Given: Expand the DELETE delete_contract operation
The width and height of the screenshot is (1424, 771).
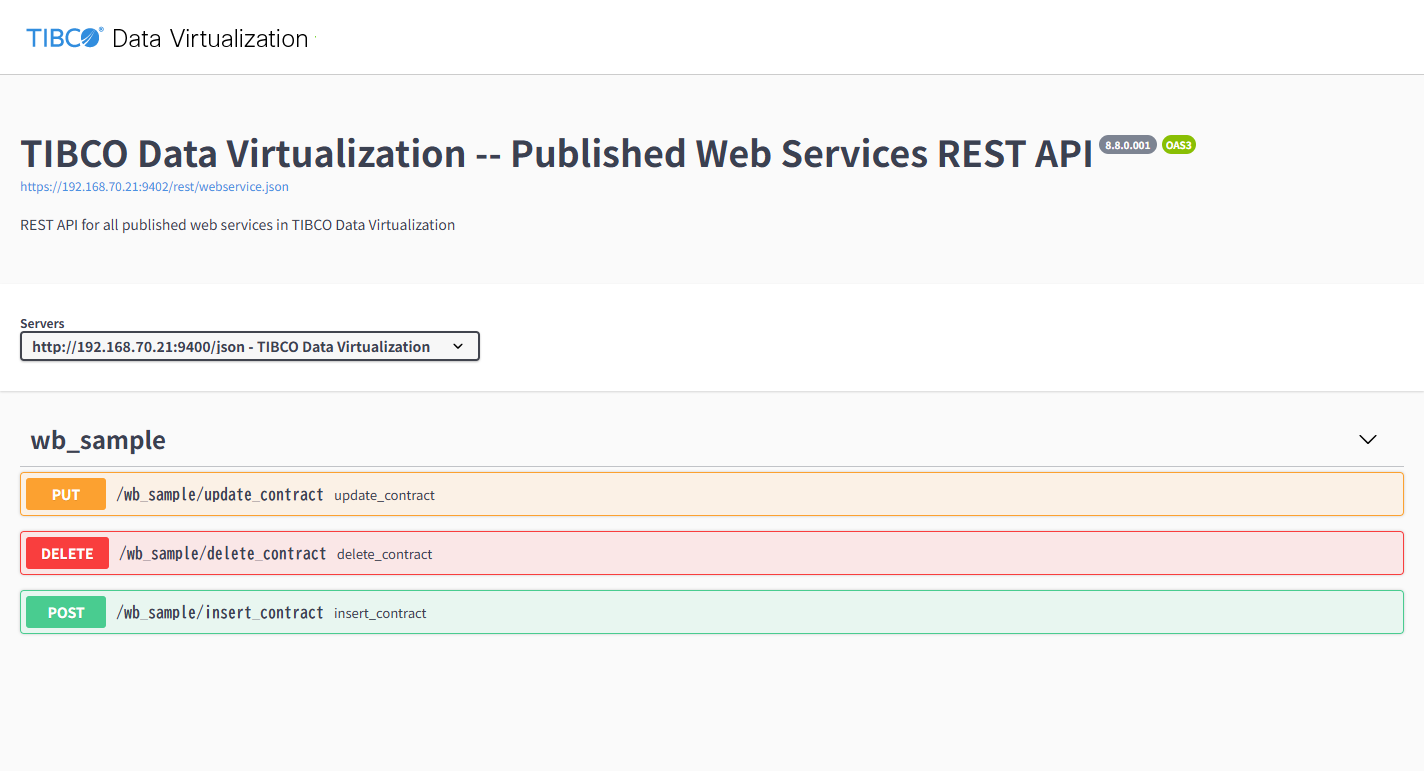Looking at the screenshot, I should coord(712,553).
